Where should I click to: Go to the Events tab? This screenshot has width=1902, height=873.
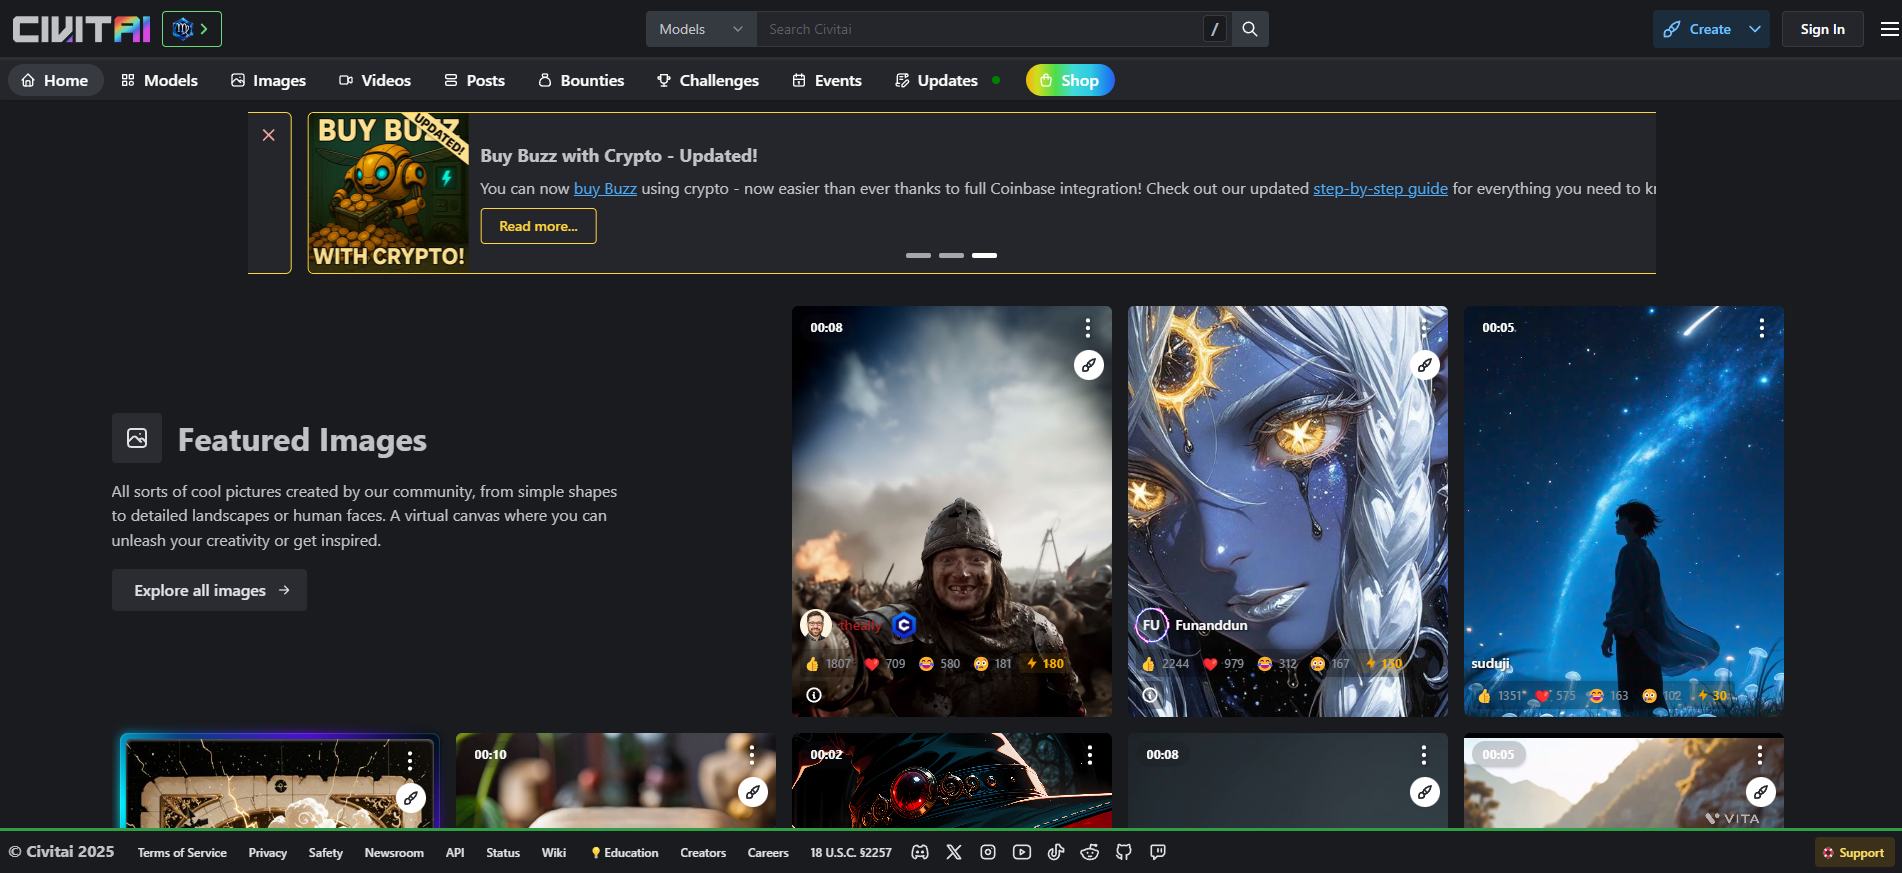827,80
